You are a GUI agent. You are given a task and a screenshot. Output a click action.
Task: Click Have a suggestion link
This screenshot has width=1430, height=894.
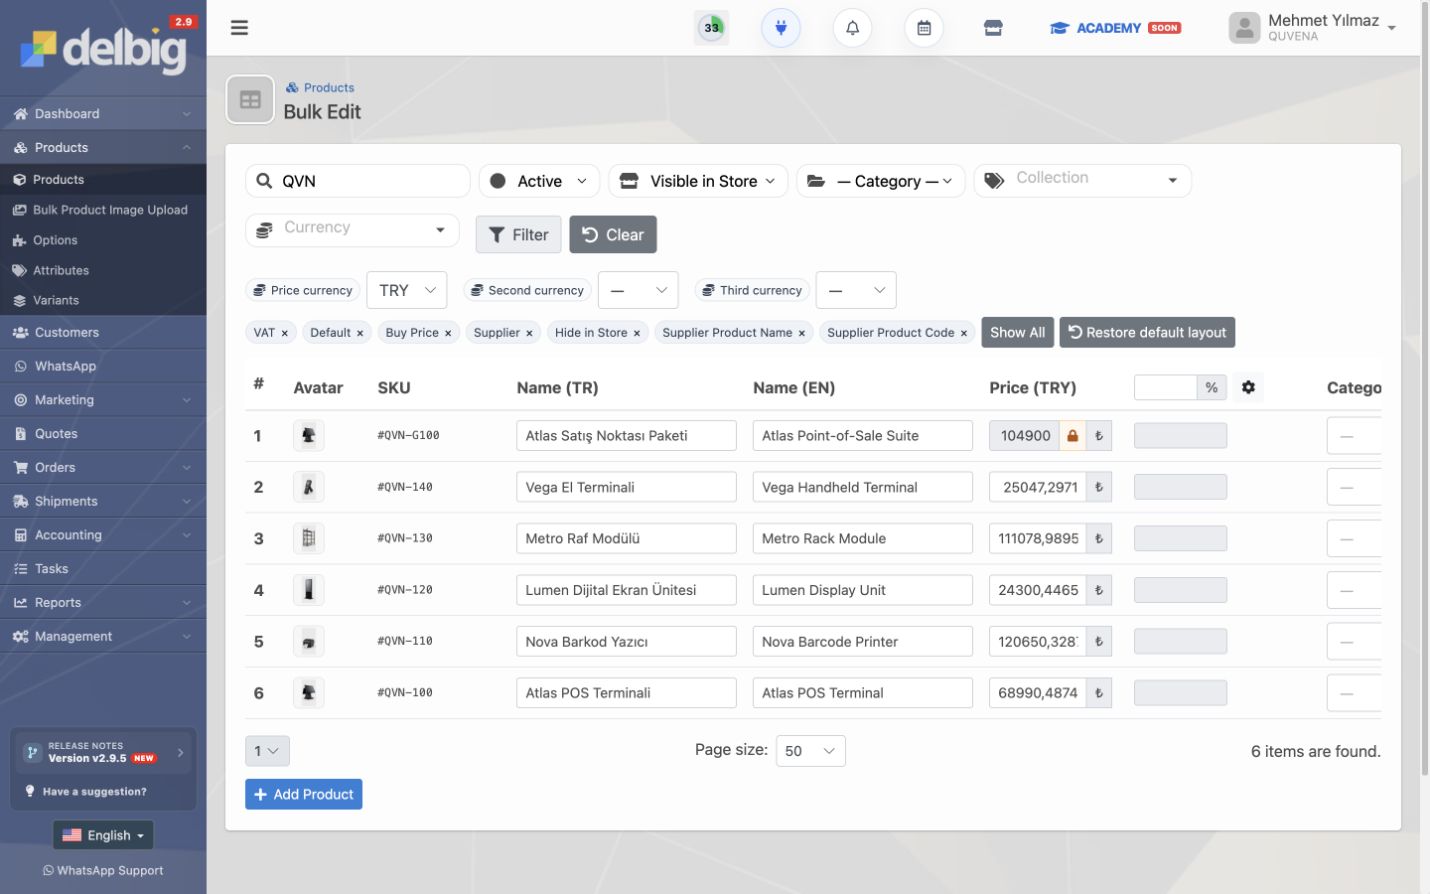tap(94, 792)
